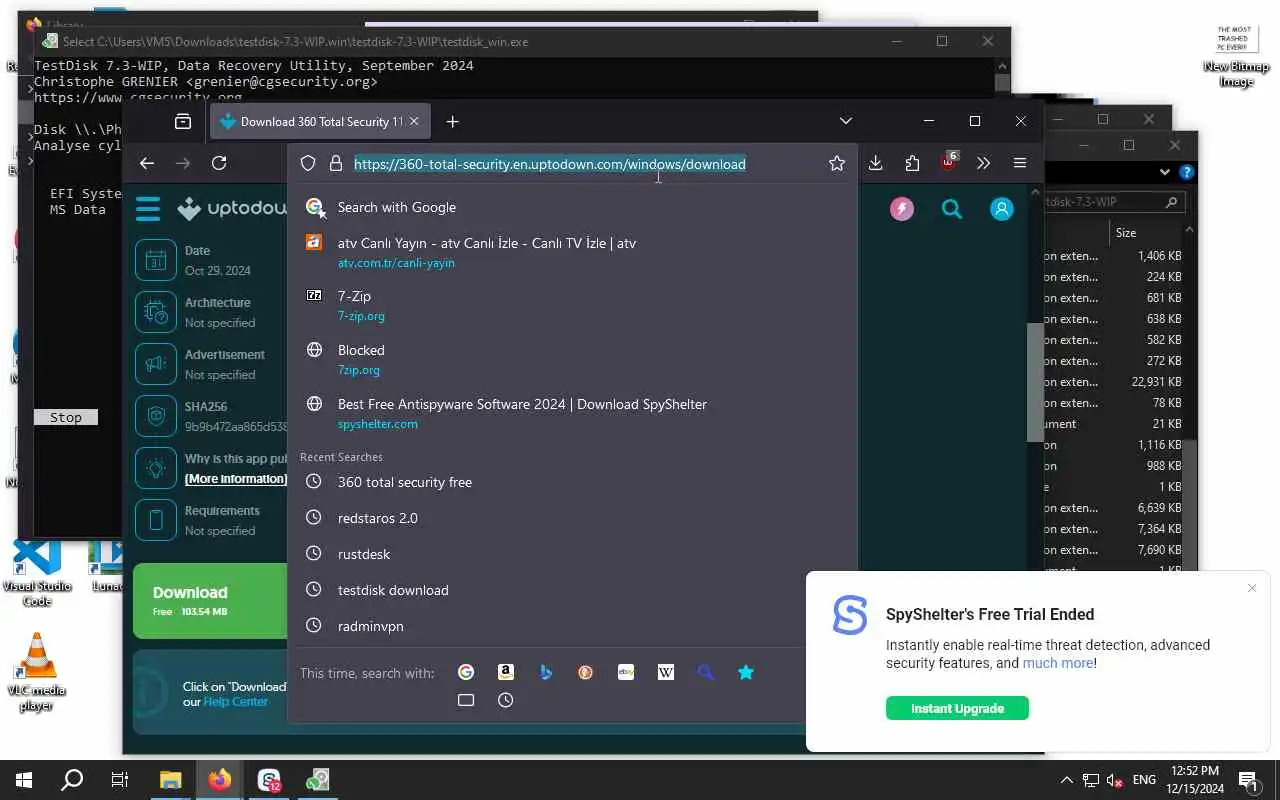
Task: Search this time with Google icon
Action: click(466, 672)
